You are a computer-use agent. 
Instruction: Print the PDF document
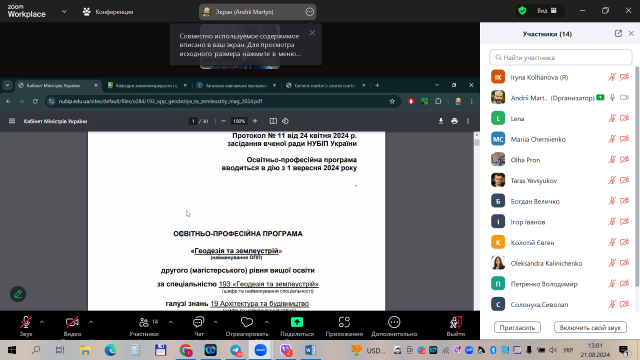pos(454,121)
